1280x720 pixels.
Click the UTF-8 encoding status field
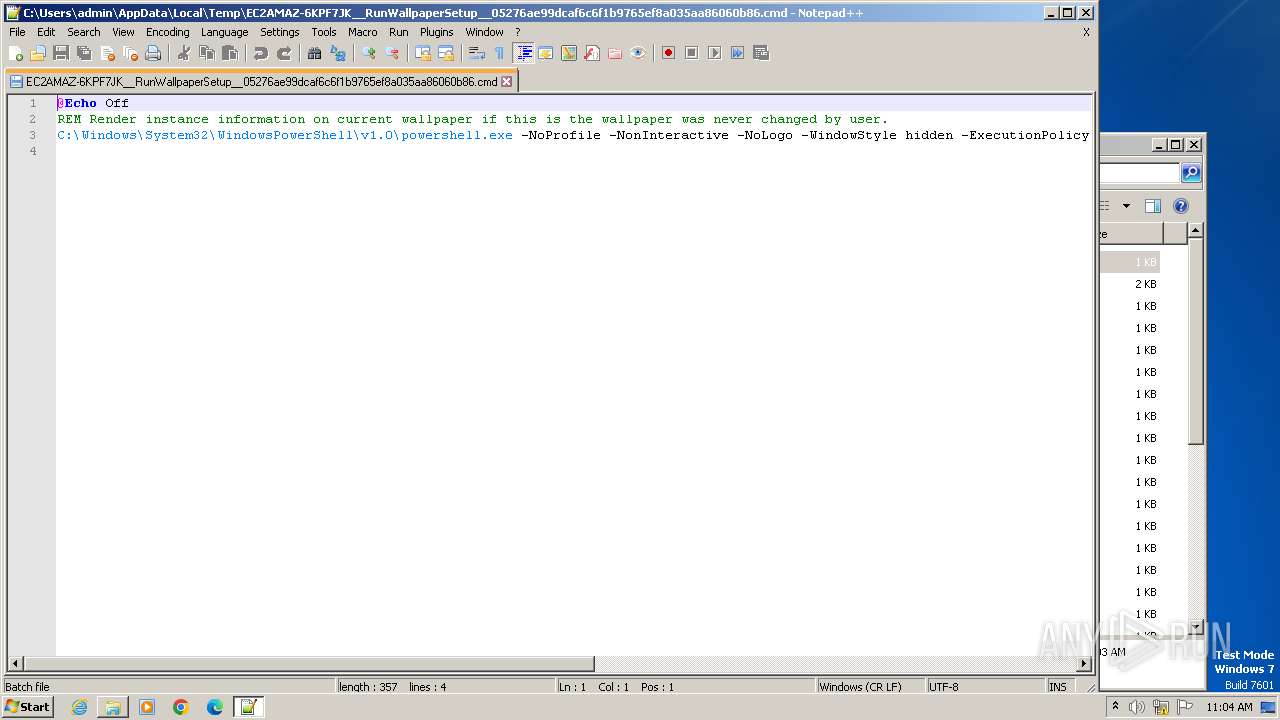[985, 687]
